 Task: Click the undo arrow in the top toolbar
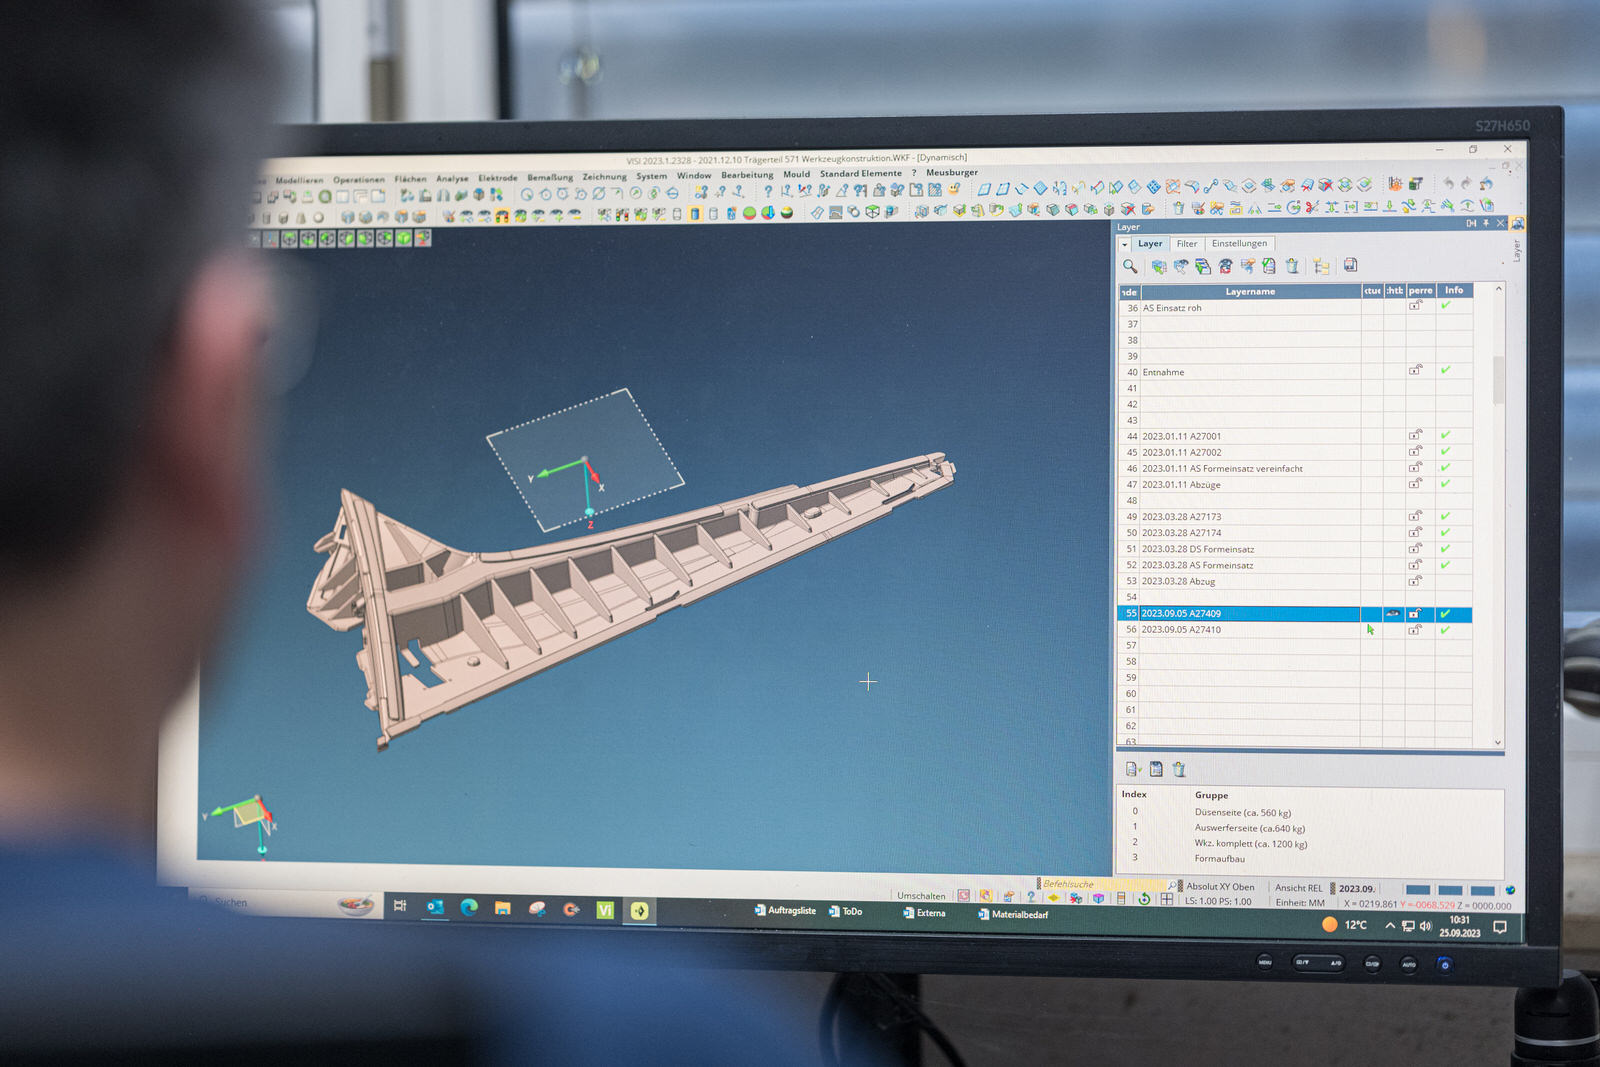pyautogui.click(x=1448, y=183)
